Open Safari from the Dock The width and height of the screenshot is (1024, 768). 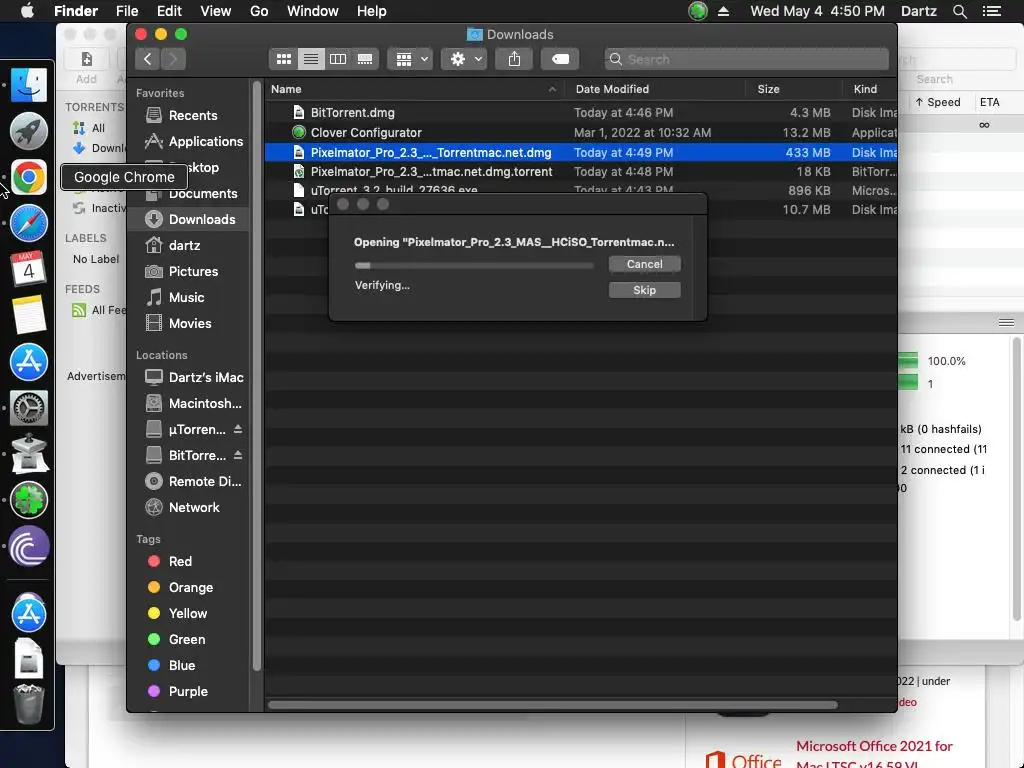pos(28,223)
